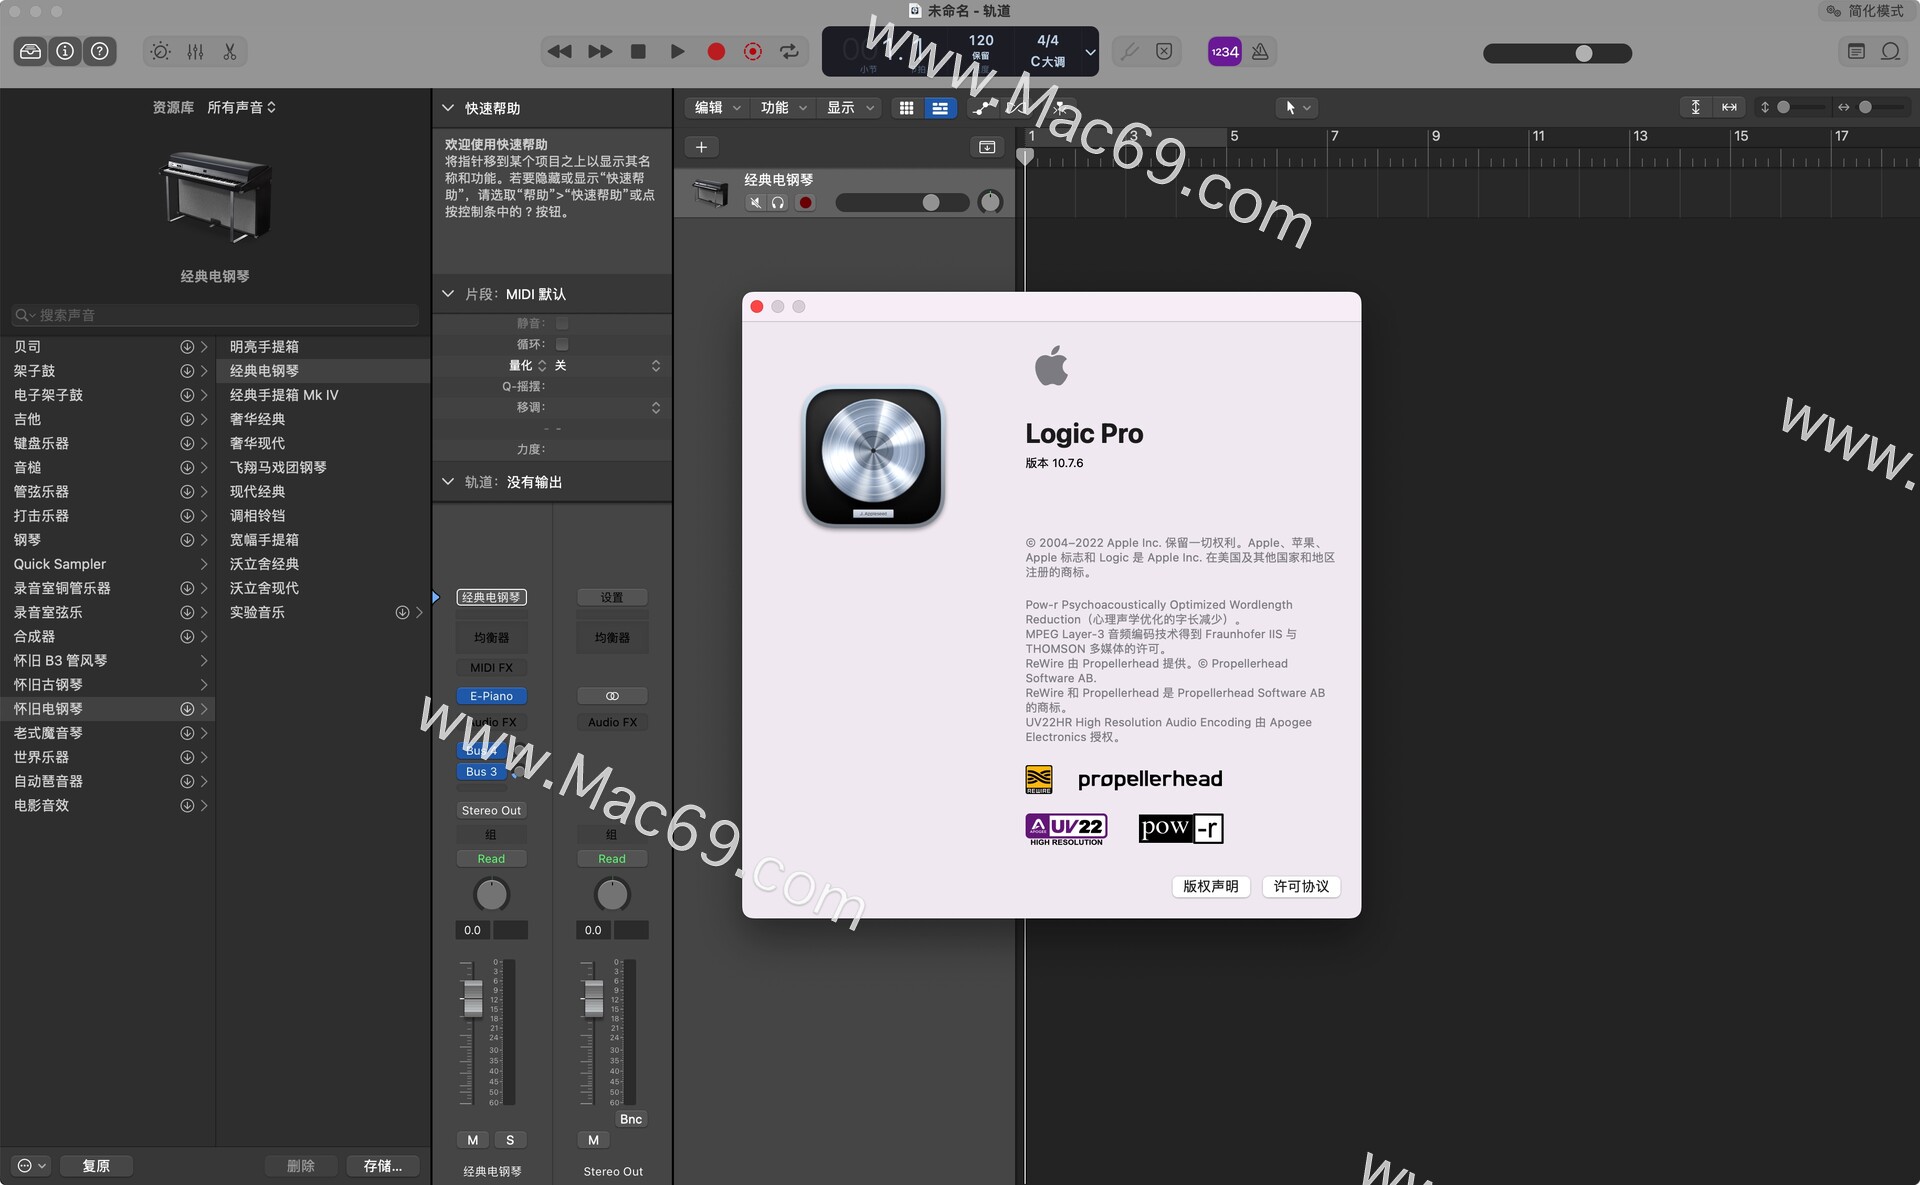Open Smart Controls dial icon
The width and height of the screenshot is (1920, 1185).
pyautogui.click(x=160, y=51)
